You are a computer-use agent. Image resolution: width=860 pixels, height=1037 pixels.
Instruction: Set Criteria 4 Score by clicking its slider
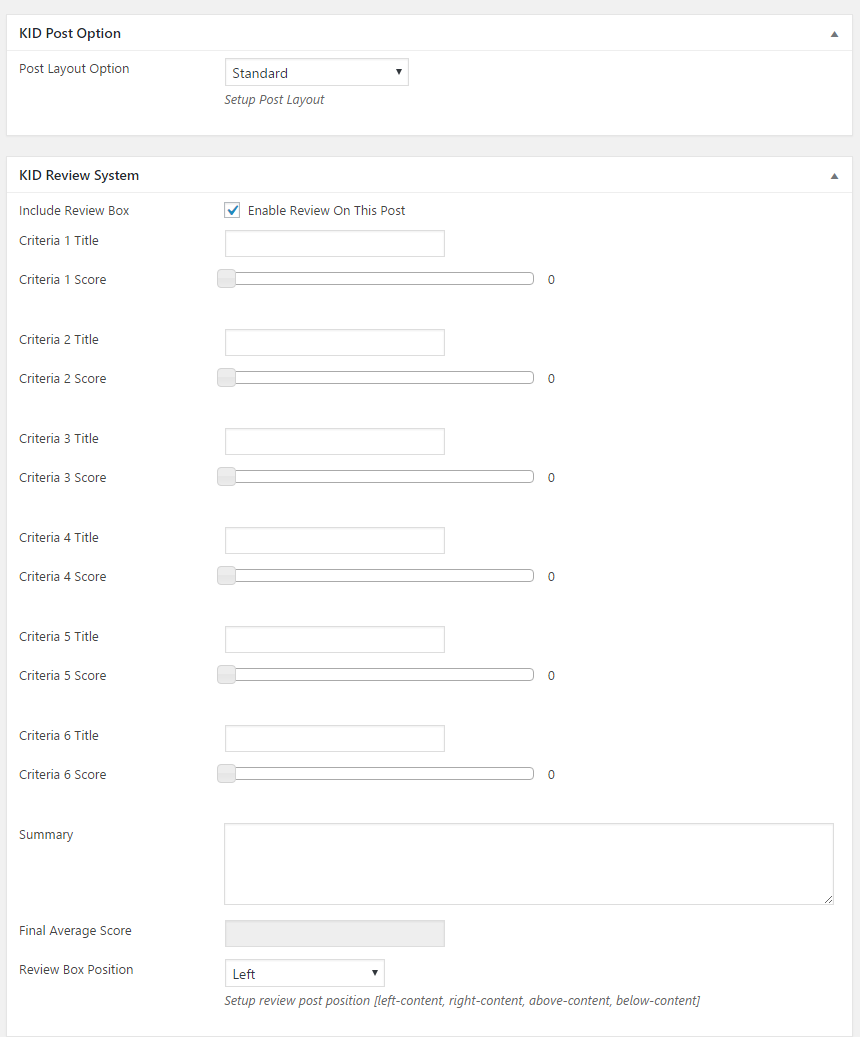(x=380, y=576)
